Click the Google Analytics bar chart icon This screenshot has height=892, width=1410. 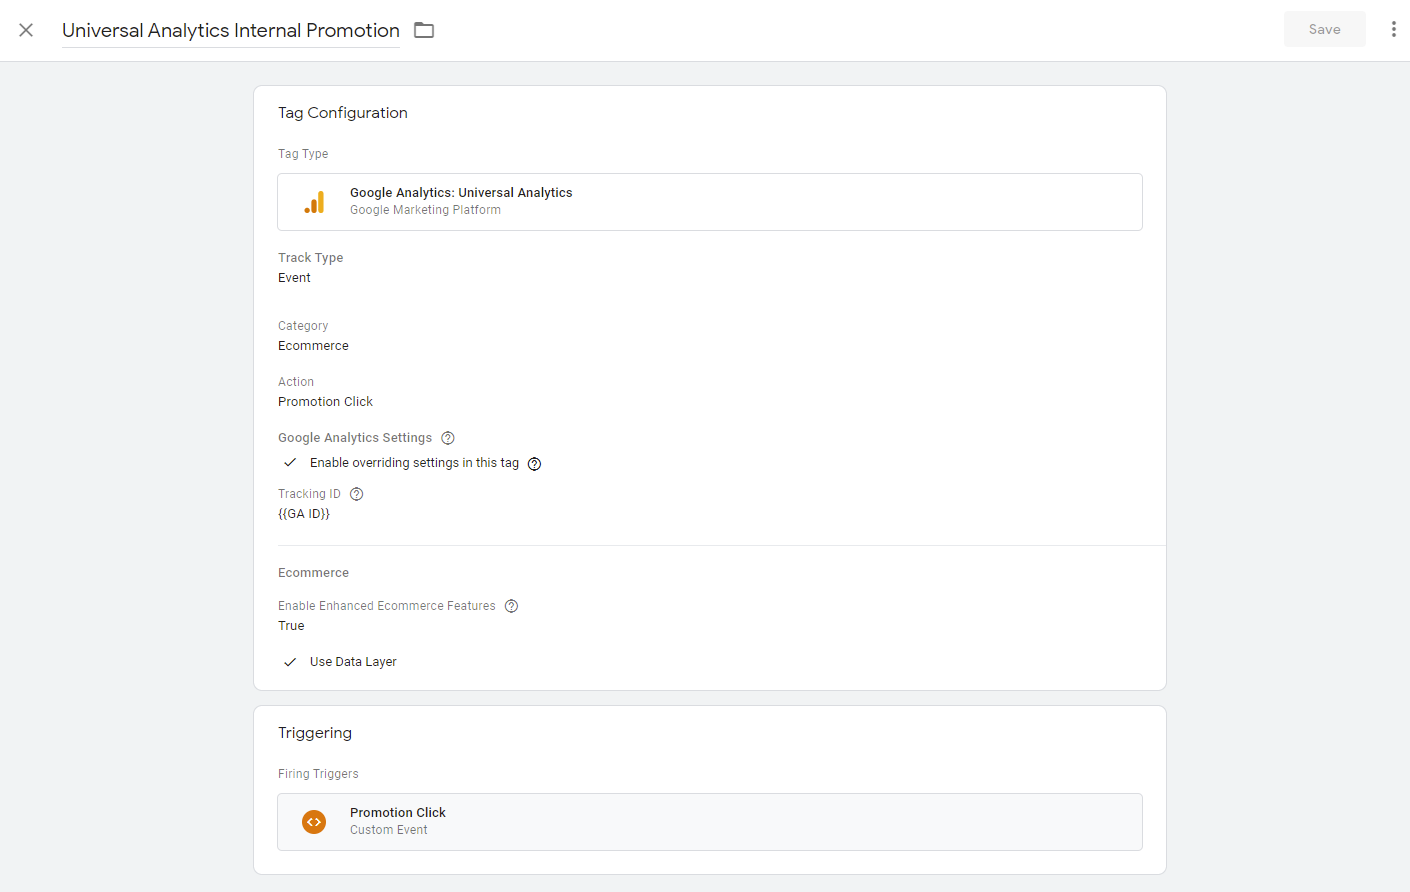tap(314, 202)
